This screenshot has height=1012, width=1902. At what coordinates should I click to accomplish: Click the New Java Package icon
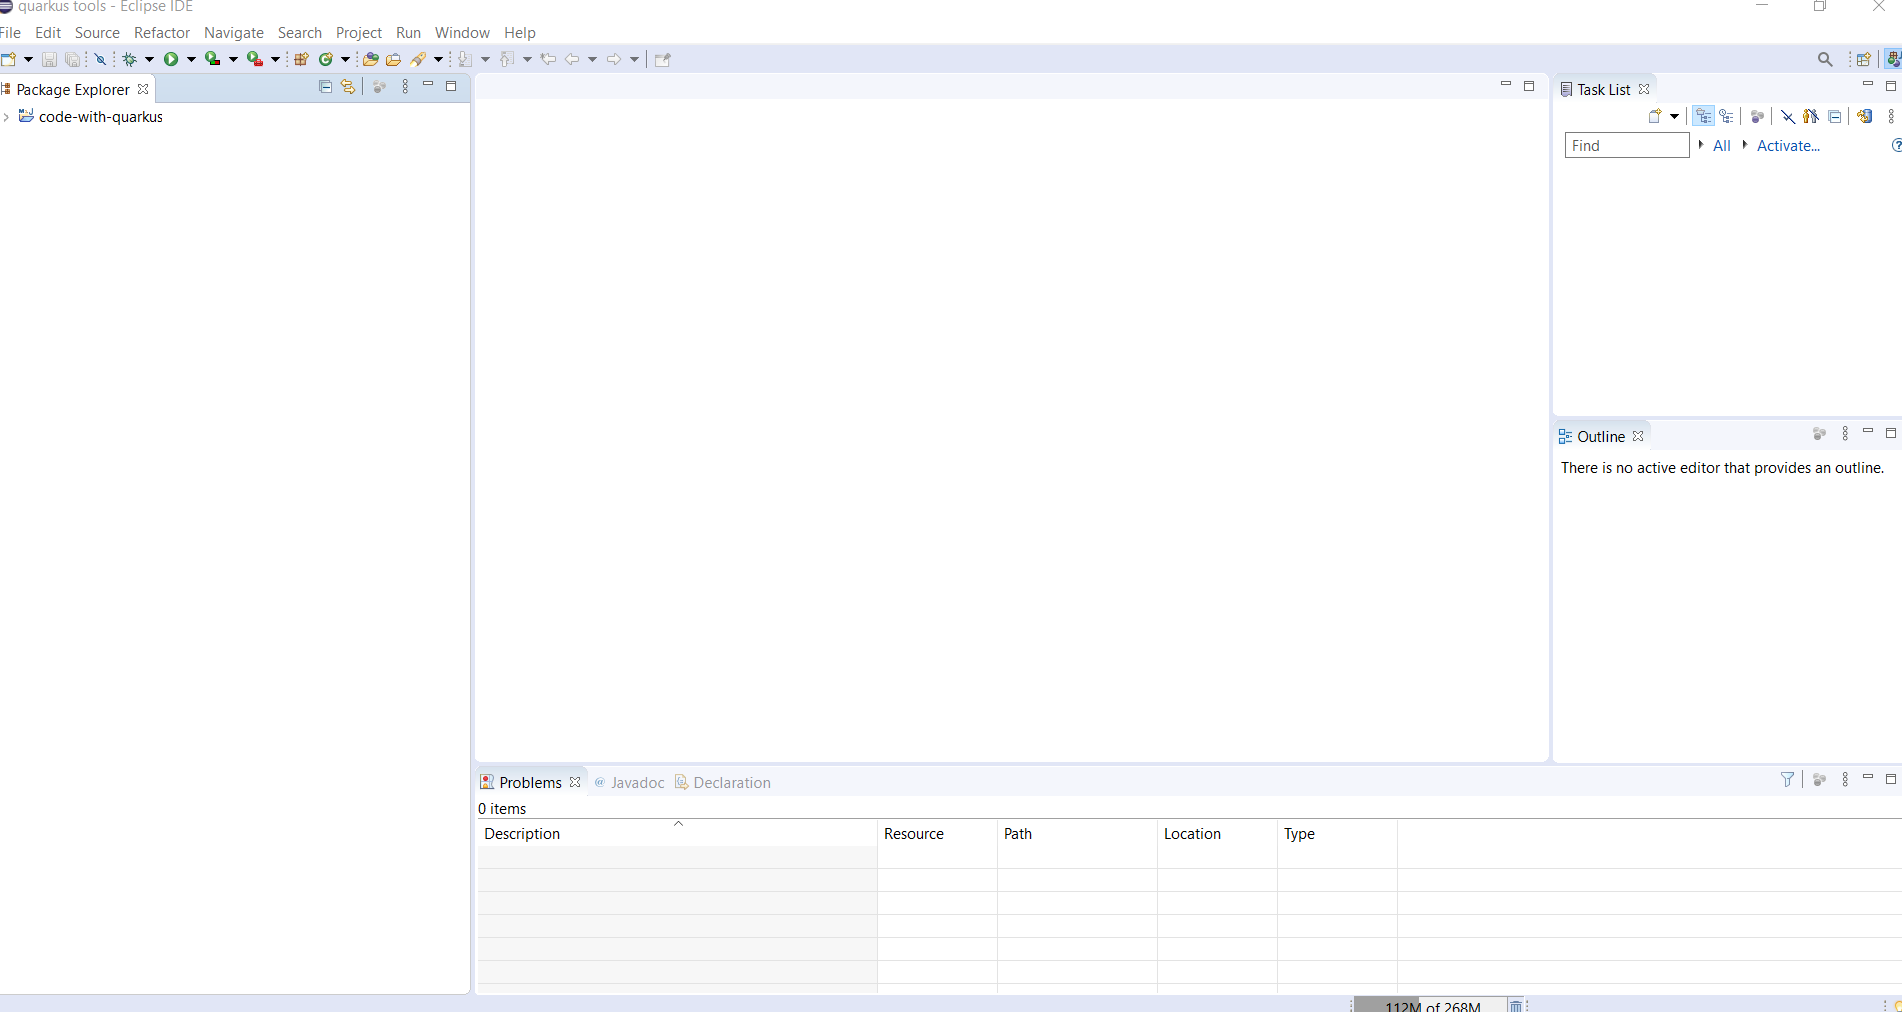point(301,60)
